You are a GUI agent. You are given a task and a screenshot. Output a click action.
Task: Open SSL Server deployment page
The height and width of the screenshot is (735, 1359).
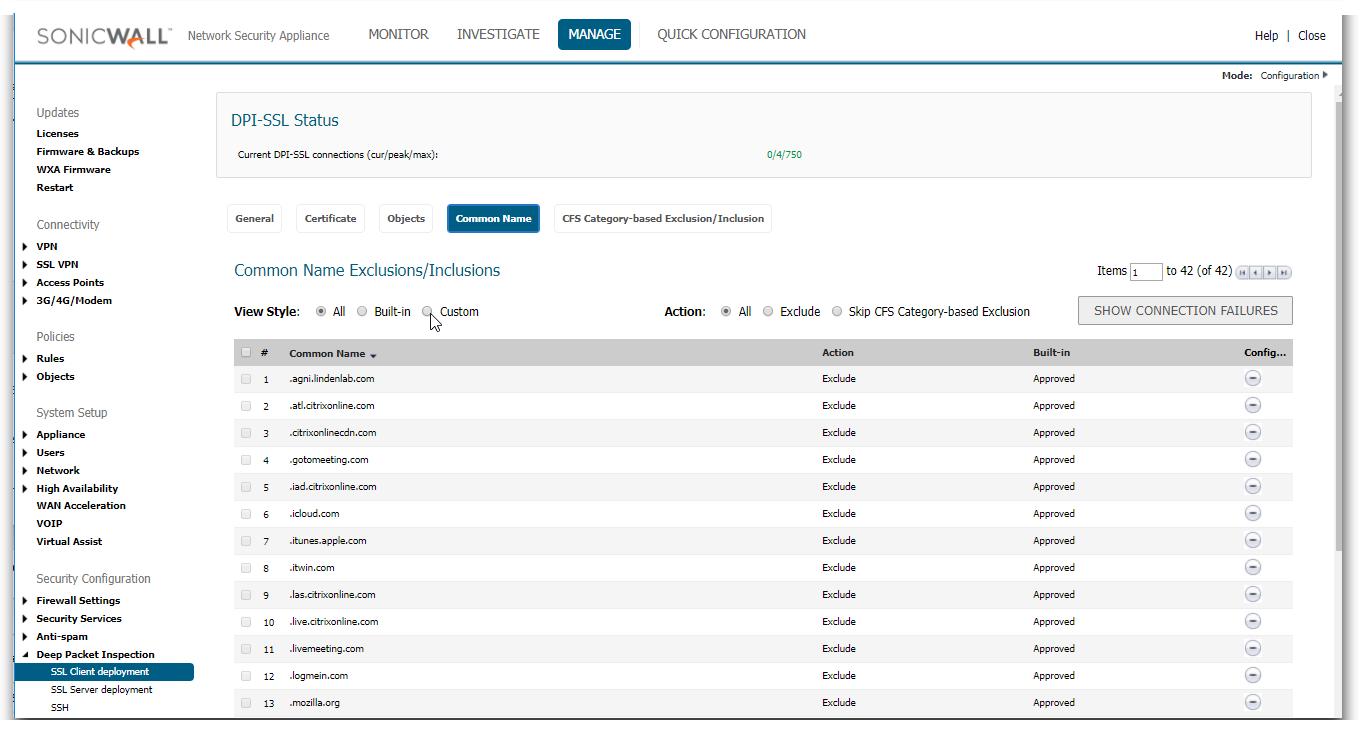click(x=102, y=689)
